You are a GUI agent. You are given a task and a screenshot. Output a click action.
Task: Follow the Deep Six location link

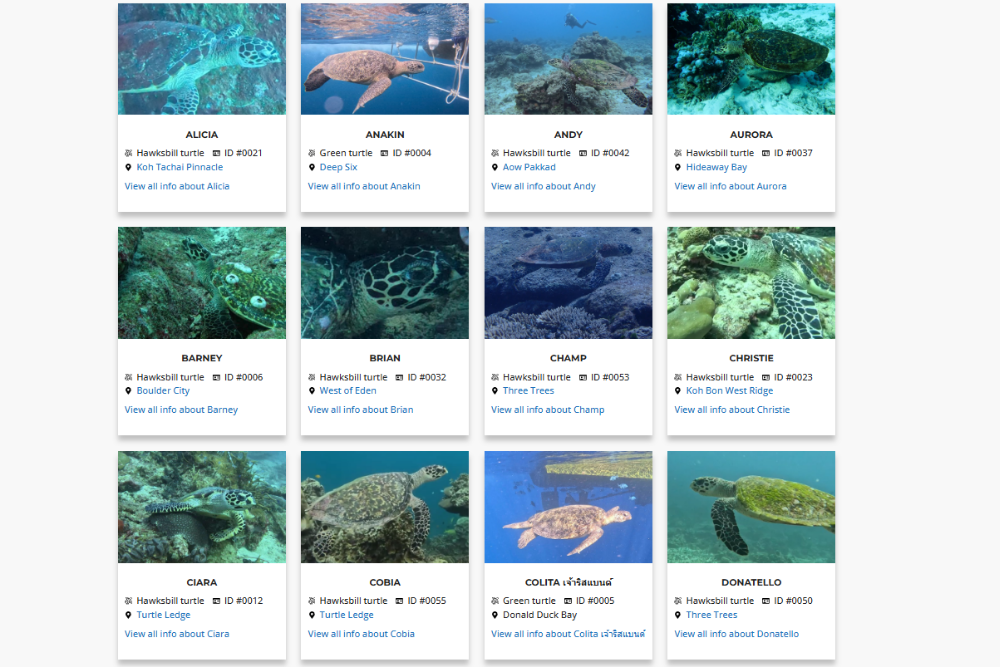(x=339, y=167)
